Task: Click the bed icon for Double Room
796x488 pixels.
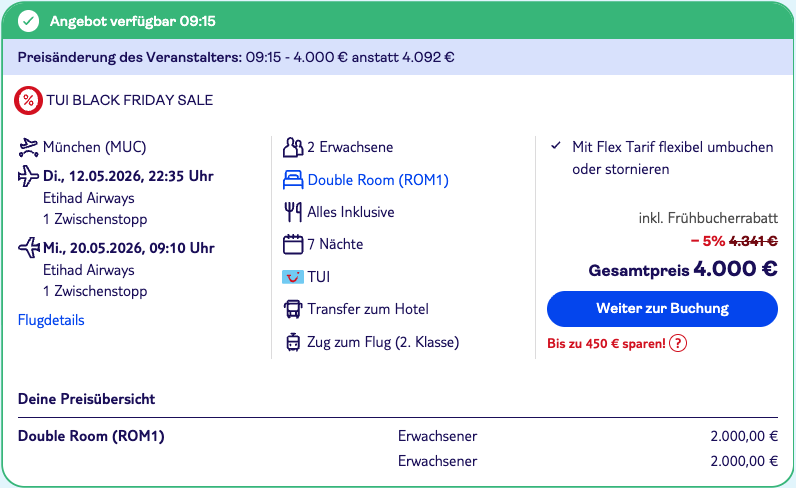Action: (x=293, y=180)
